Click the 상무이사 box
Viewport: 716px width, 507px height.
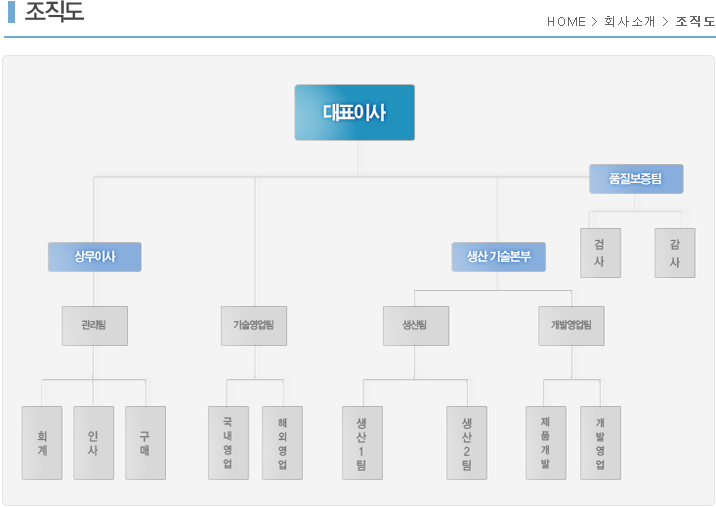coord(95,257)
